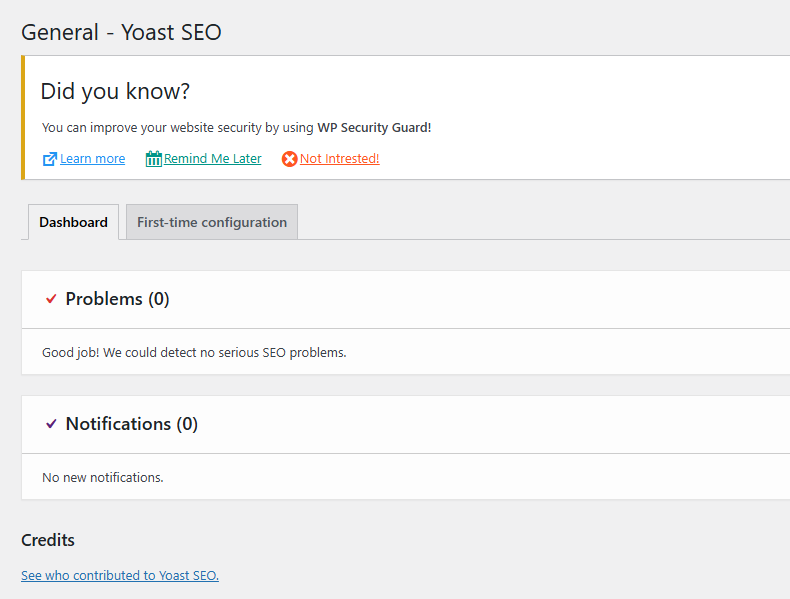Image resolution: width=790 pixels, height=599 pixels.
Task: Open the First-time configuration tab
Action: point(212,222)
